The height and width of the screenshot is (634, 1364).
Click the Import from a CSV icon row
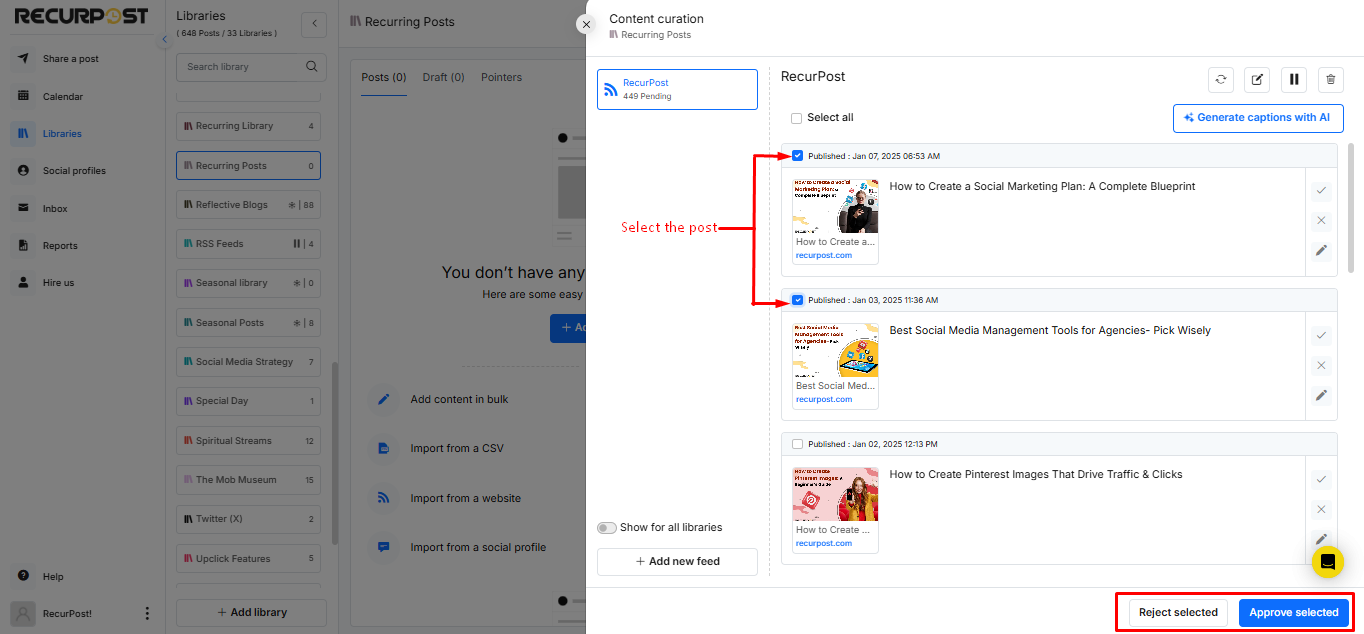pyautogui.click(x=457, y=448)
